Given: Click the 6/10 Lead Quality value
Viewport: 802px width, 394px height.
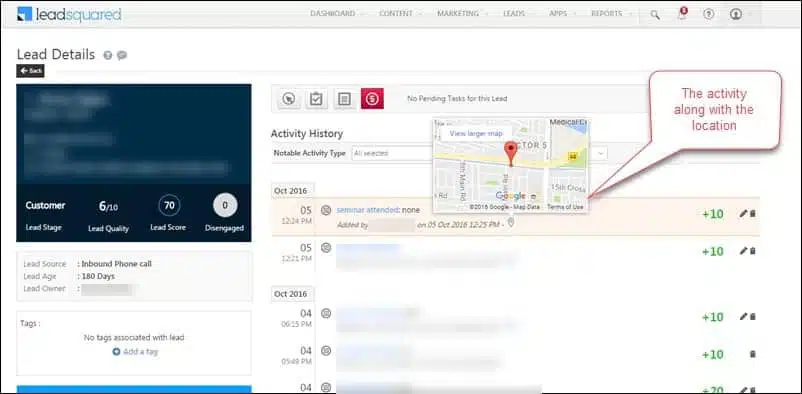Looking at the screenshot, I should 108,206.
